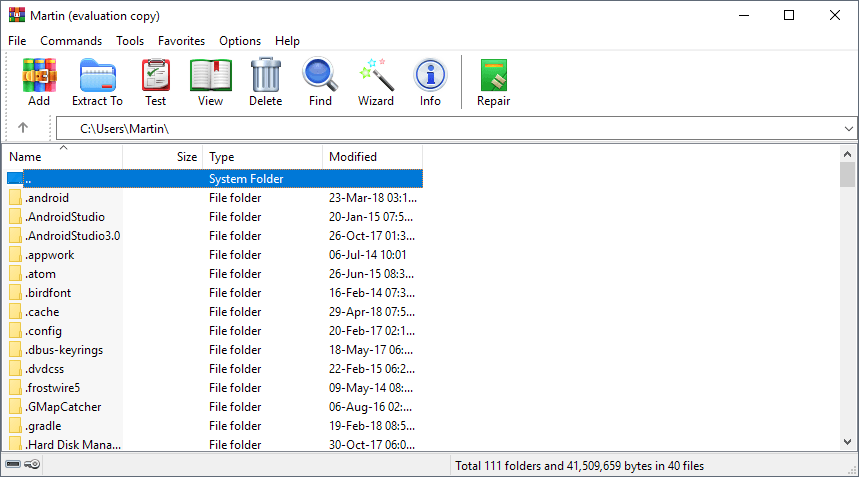The width and height of the screenshot is (859, 477).
Task: Select the .AndroidStudio folder icon
Action: pos(15,217)
